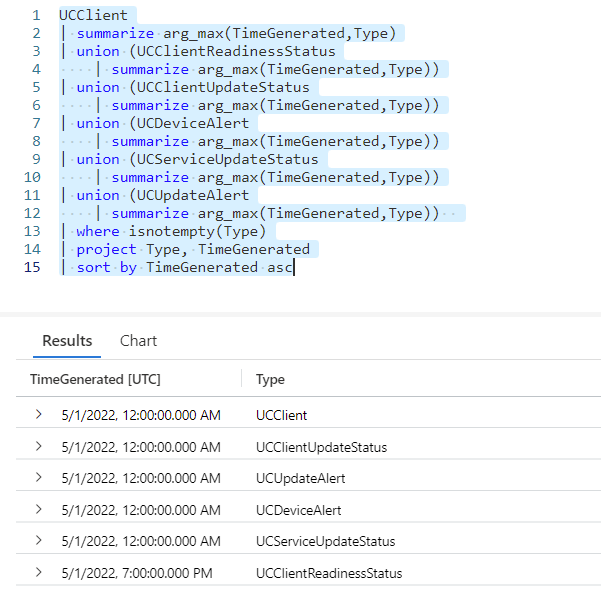The height and width of the screenshot is (604, 601).
Task: Click the project Type, TimeGenerated line
Action: [192, 249]
